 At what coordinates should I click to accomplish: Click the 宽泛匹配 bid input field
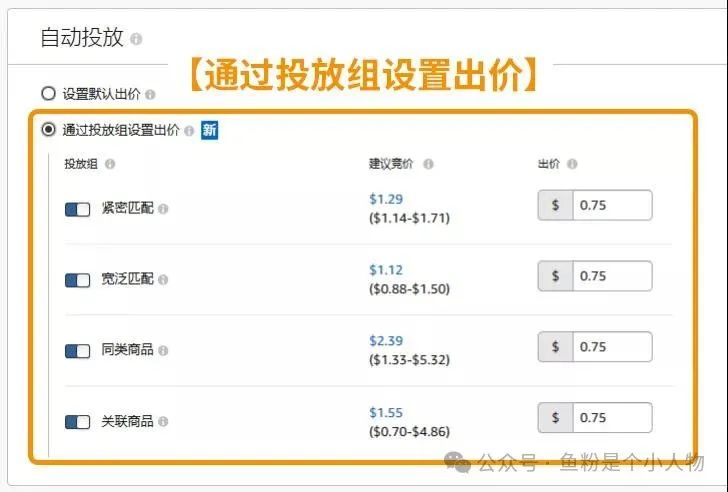tap(612, 276)
